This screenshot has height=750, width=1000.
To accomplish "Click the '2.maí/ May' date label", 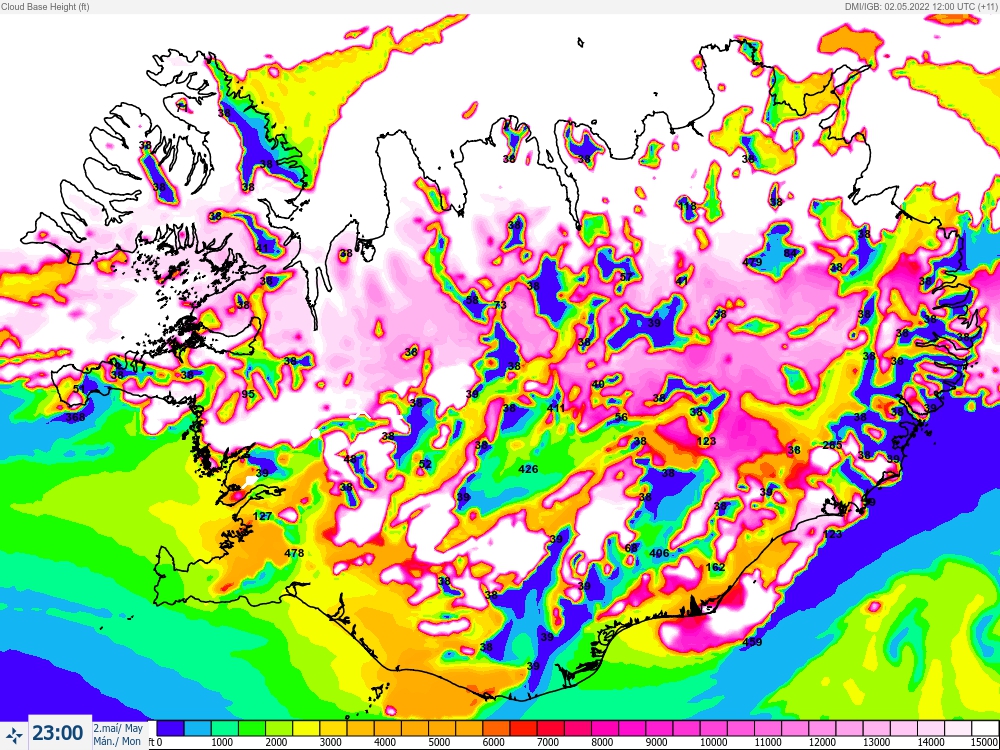I will 119,728.
